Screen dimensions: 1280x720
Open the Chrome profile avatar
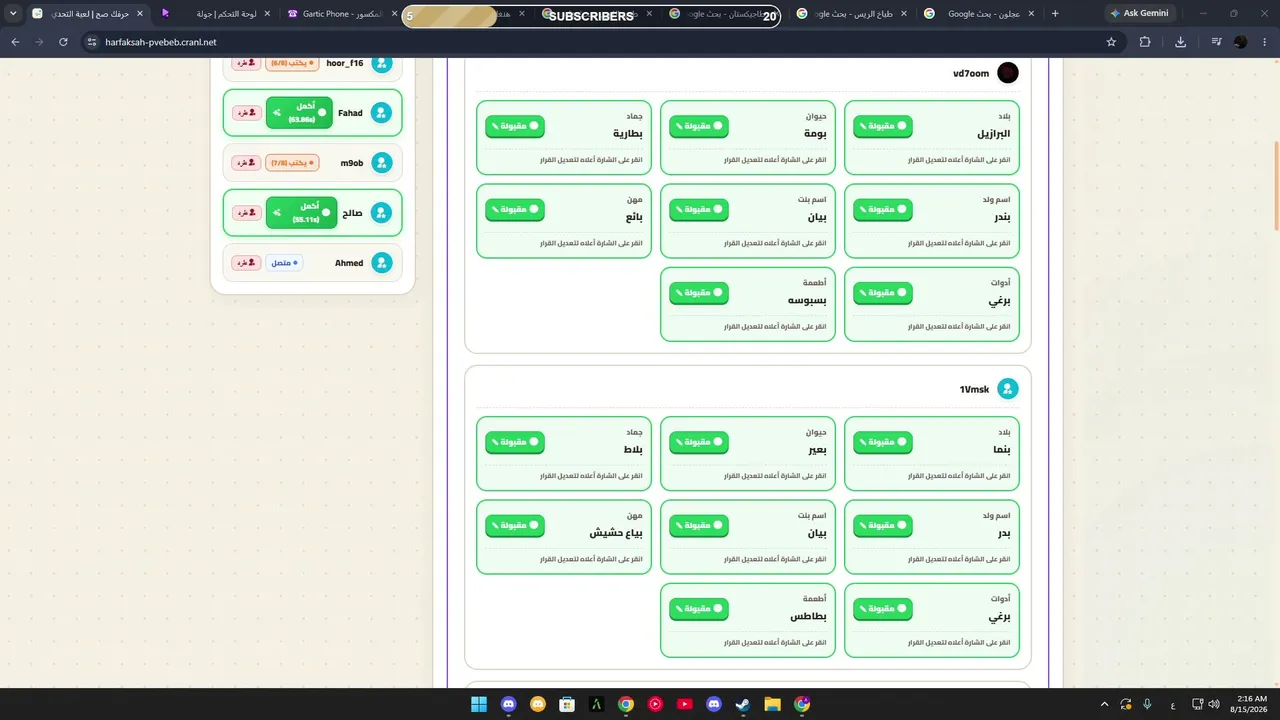[1241, 42]
